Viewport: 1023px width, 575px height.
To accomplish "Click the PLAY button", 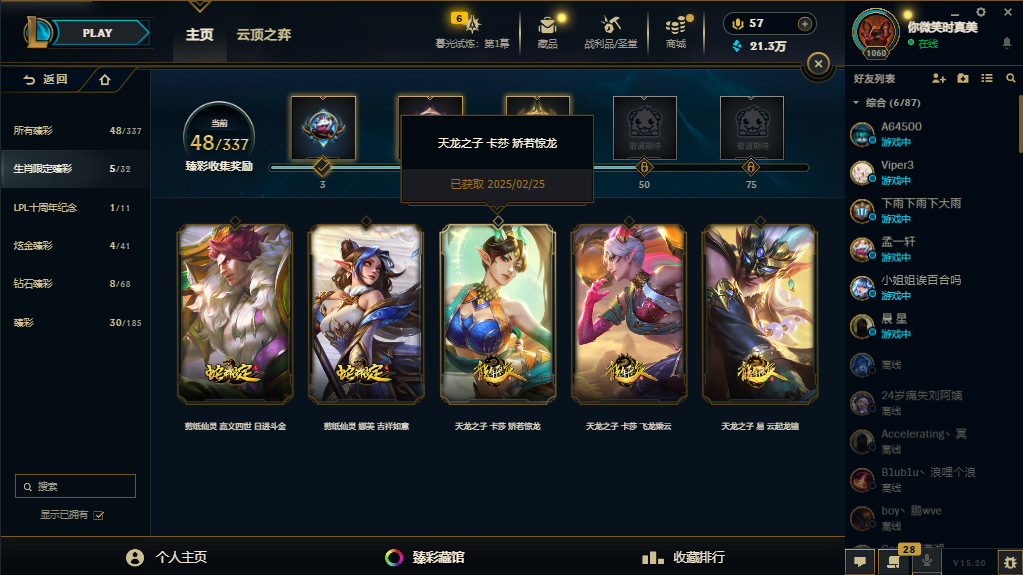I will point(98,33).
